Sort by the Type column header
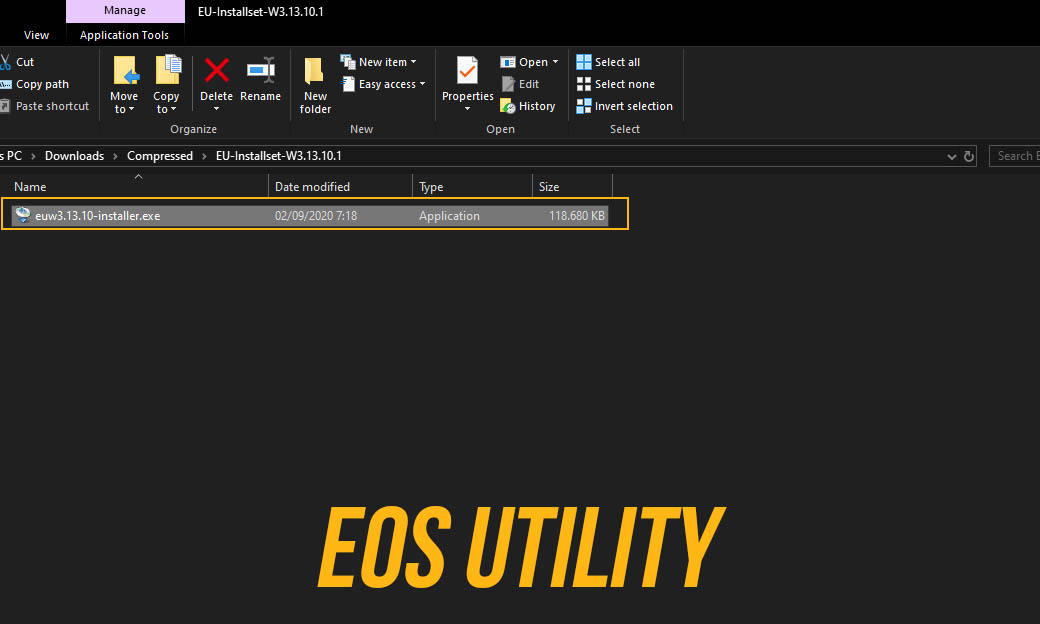The image size is (1040, 624). (x=472, y=187)
